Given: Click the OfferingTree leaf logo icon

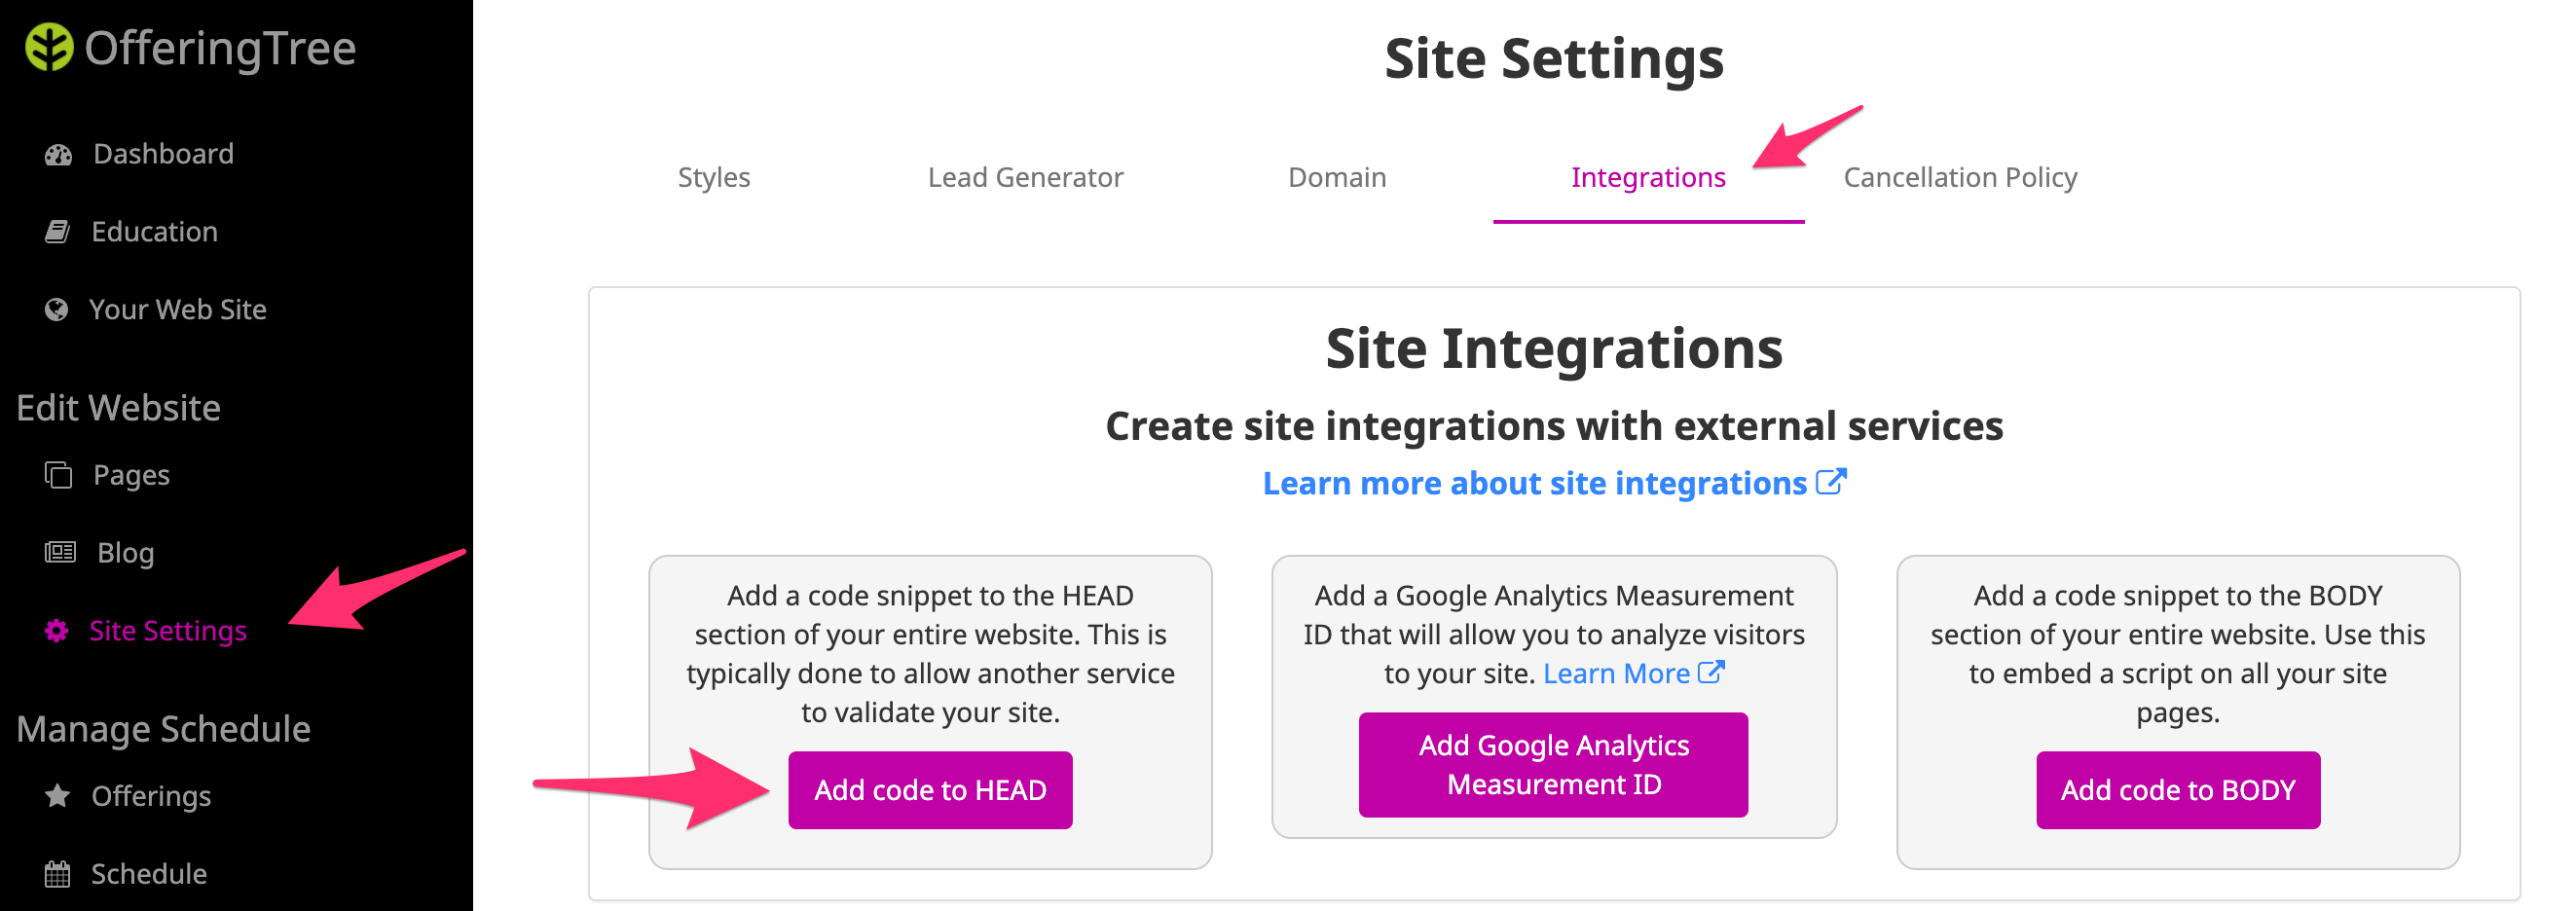Looking at the screenshot, I should 49,47.
